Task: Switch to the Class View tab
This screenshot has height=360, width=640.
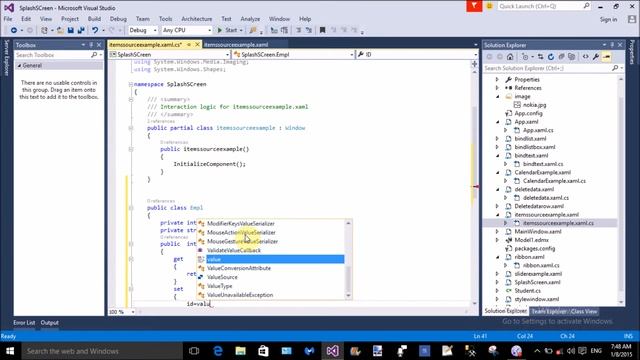Action: [x=584, y=311]
